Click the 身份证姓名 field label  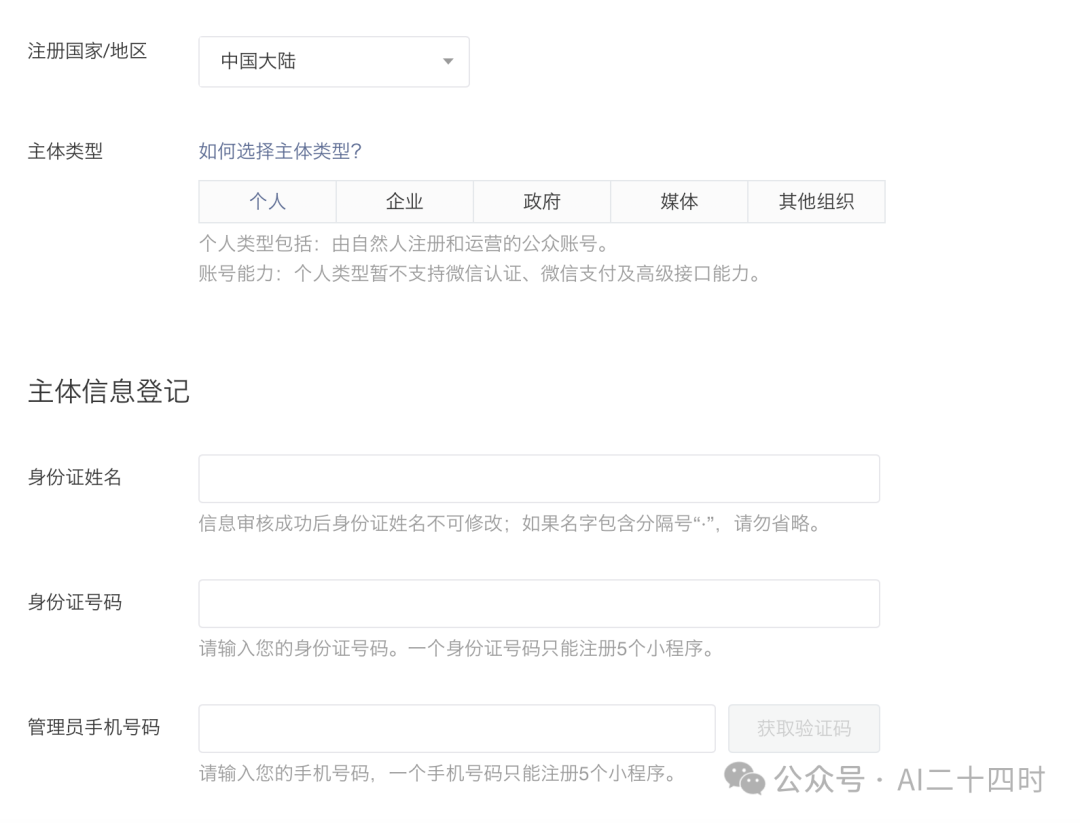pyautogui.click(x=74, y=477)
